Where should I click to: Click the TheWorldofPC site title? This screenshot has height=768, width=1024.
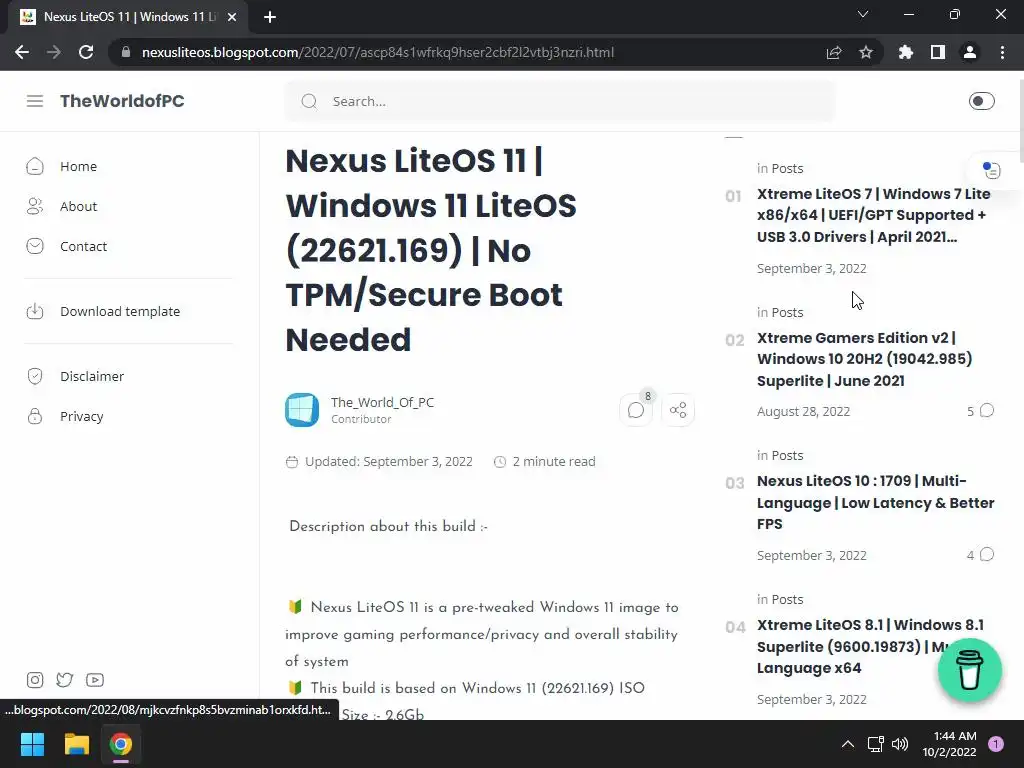122,101
